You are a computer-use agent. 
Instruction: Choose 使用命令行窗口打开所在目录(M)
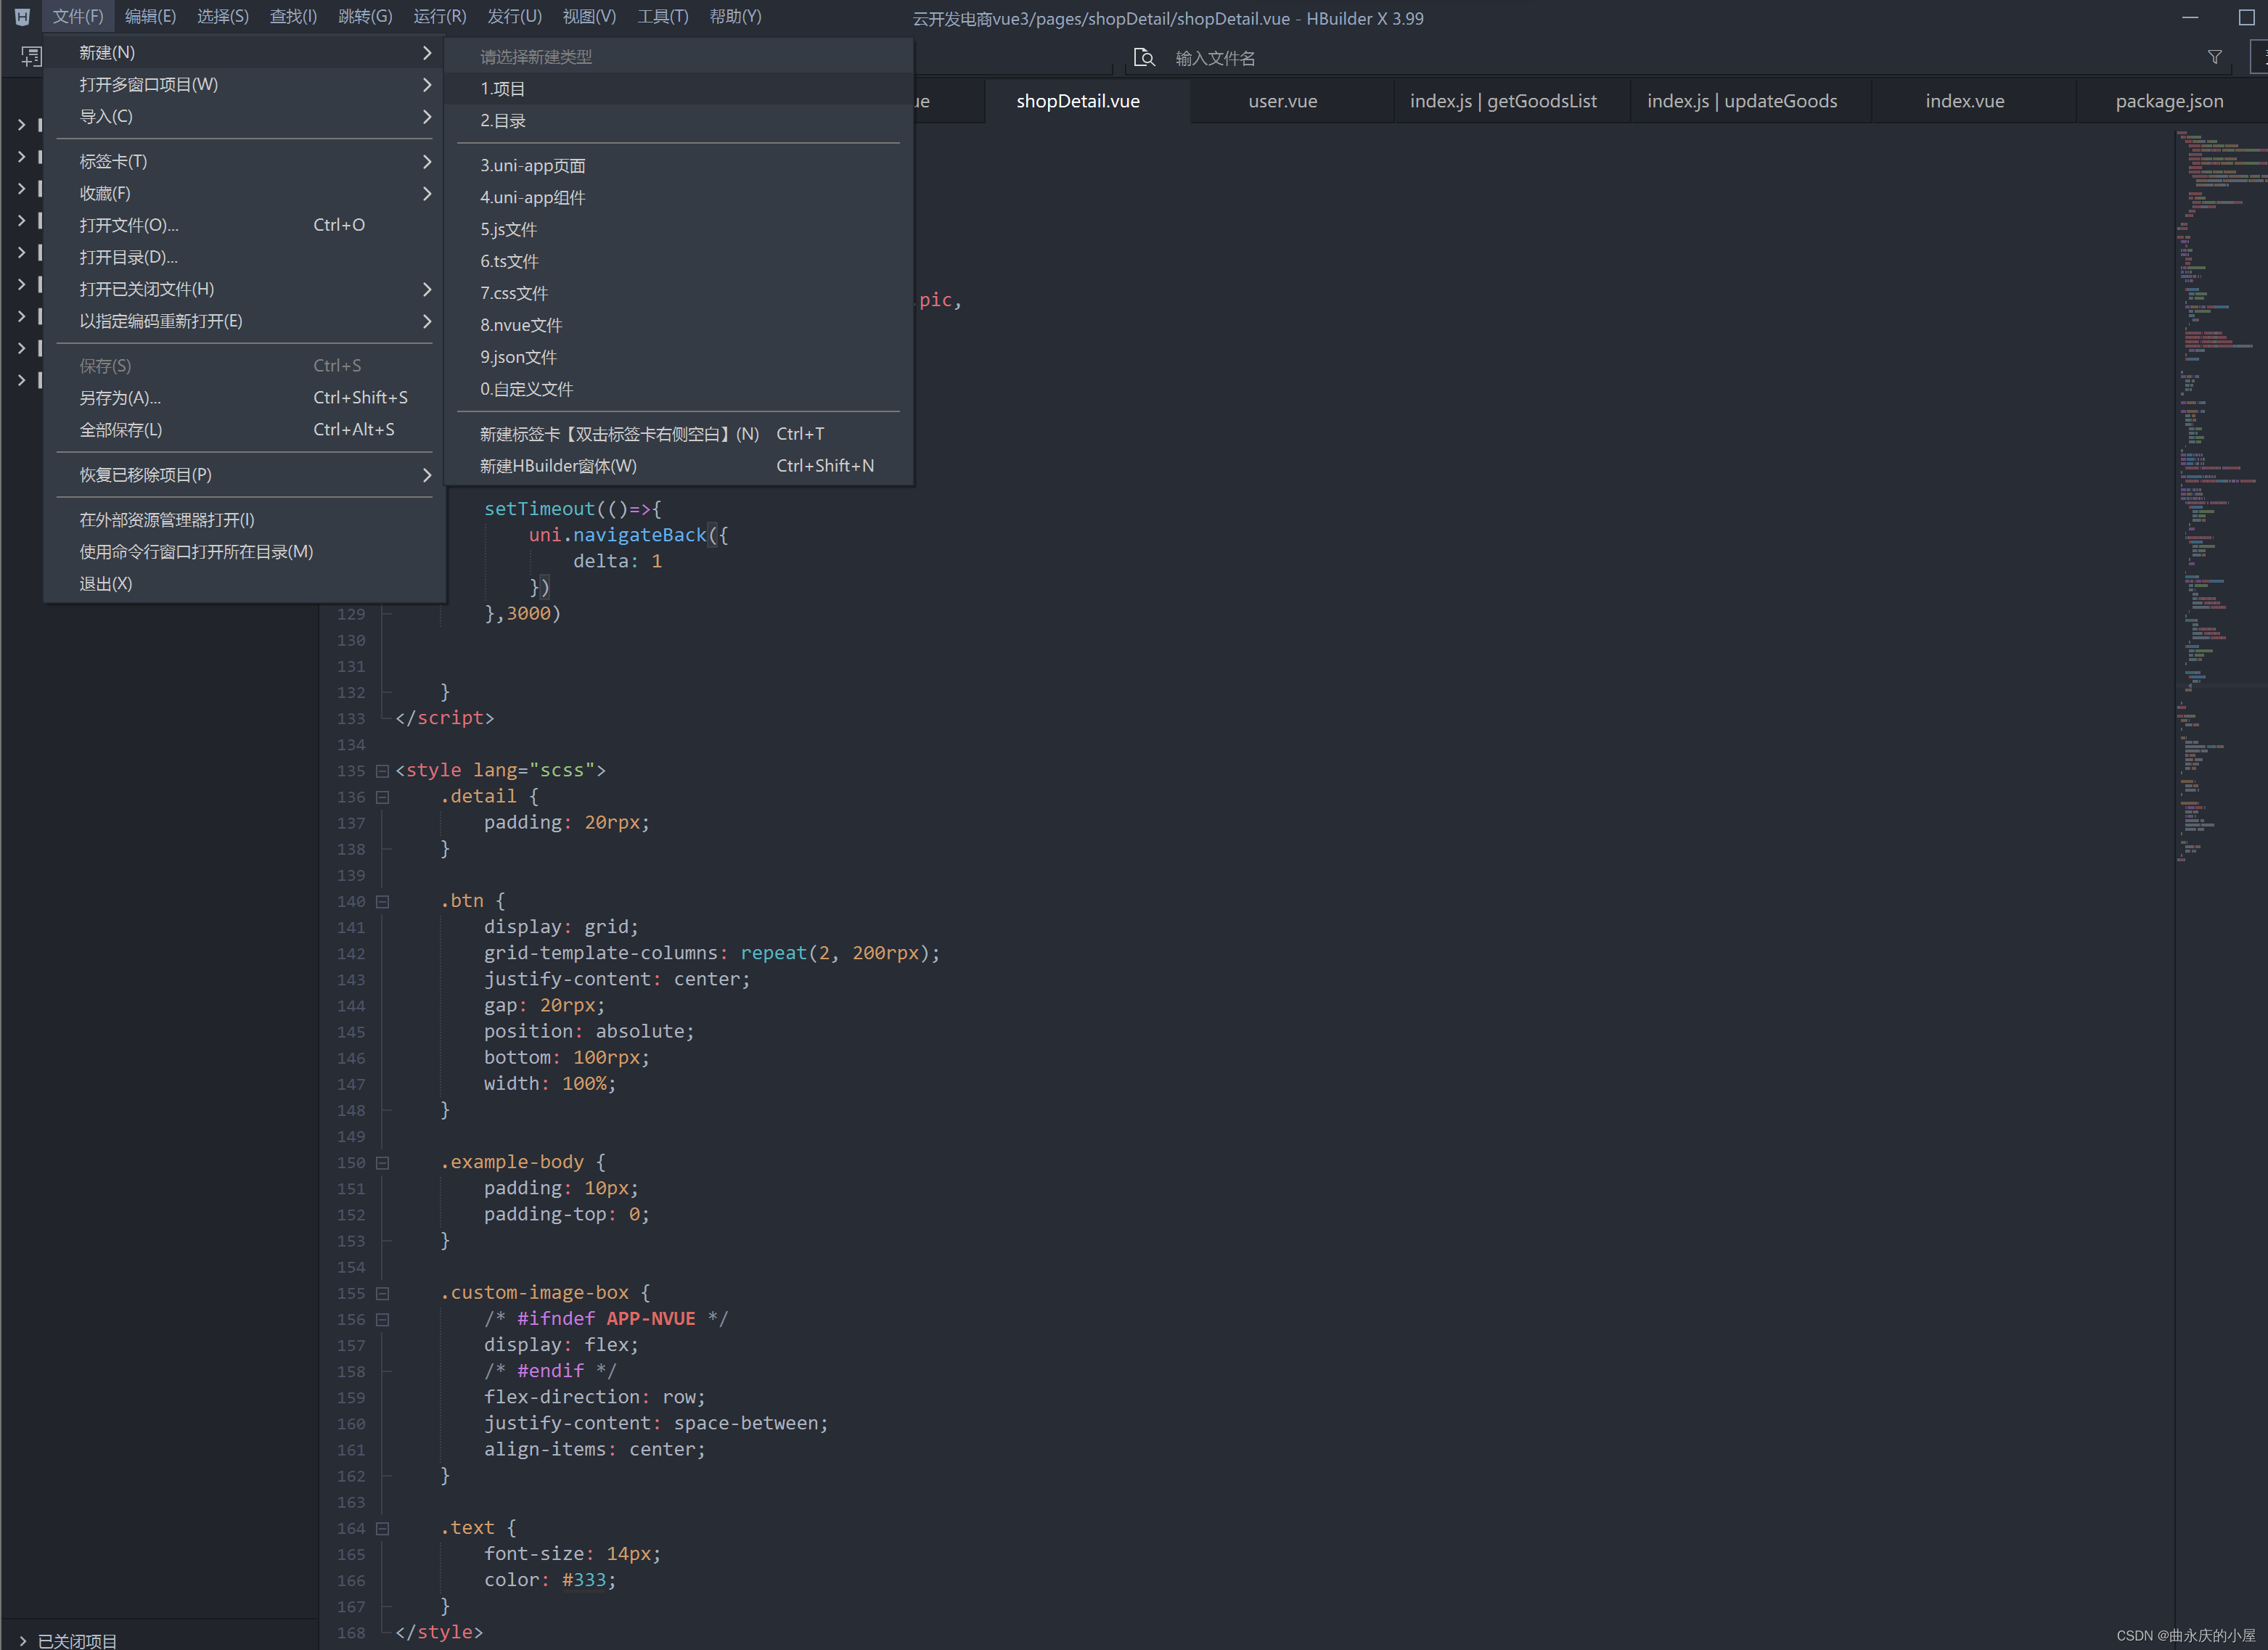coord(244,552)
